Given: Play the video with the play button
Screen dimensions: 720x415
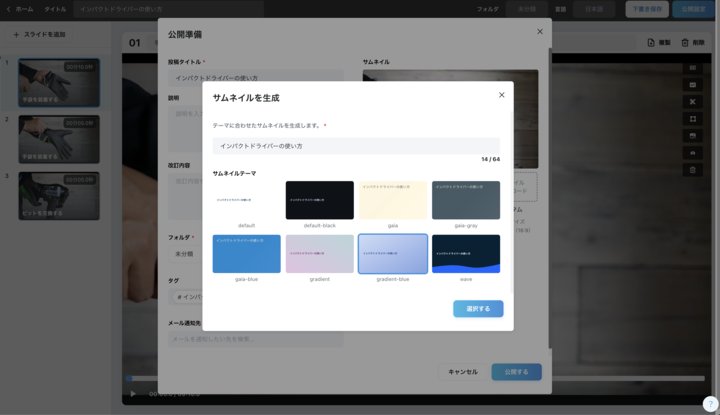Looking at the screenshot, I should tap(133, 394).
